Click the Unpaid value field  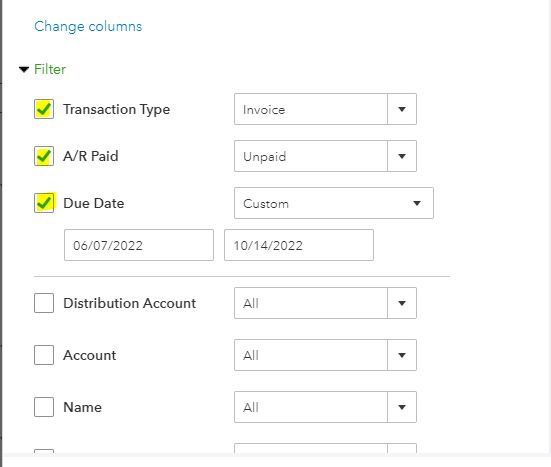[x=311, y=156]
